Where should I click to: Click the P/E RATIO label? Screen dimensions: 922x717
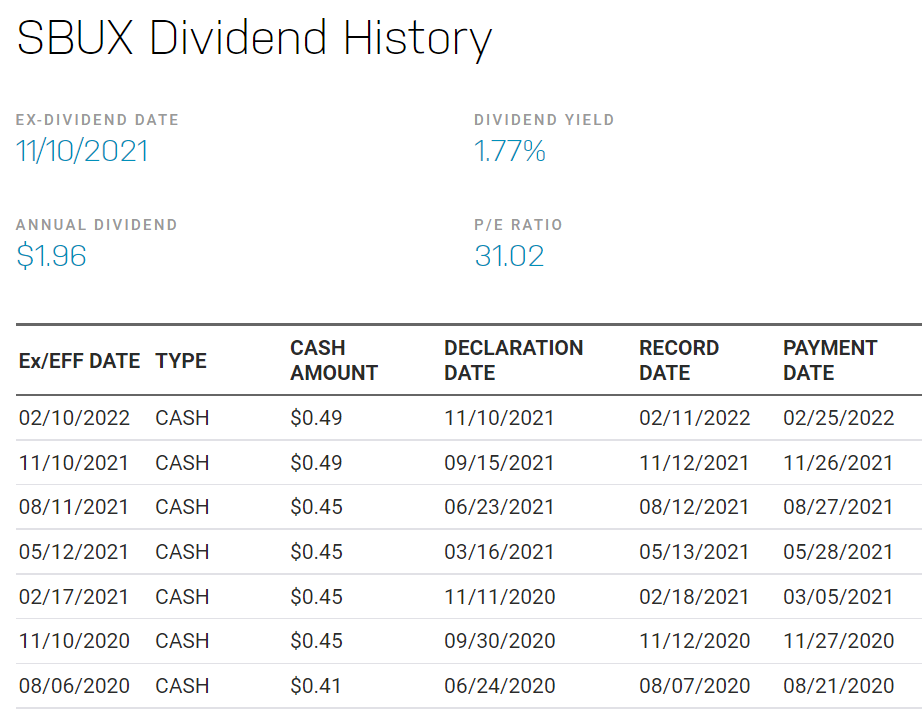tap(518, 225)
